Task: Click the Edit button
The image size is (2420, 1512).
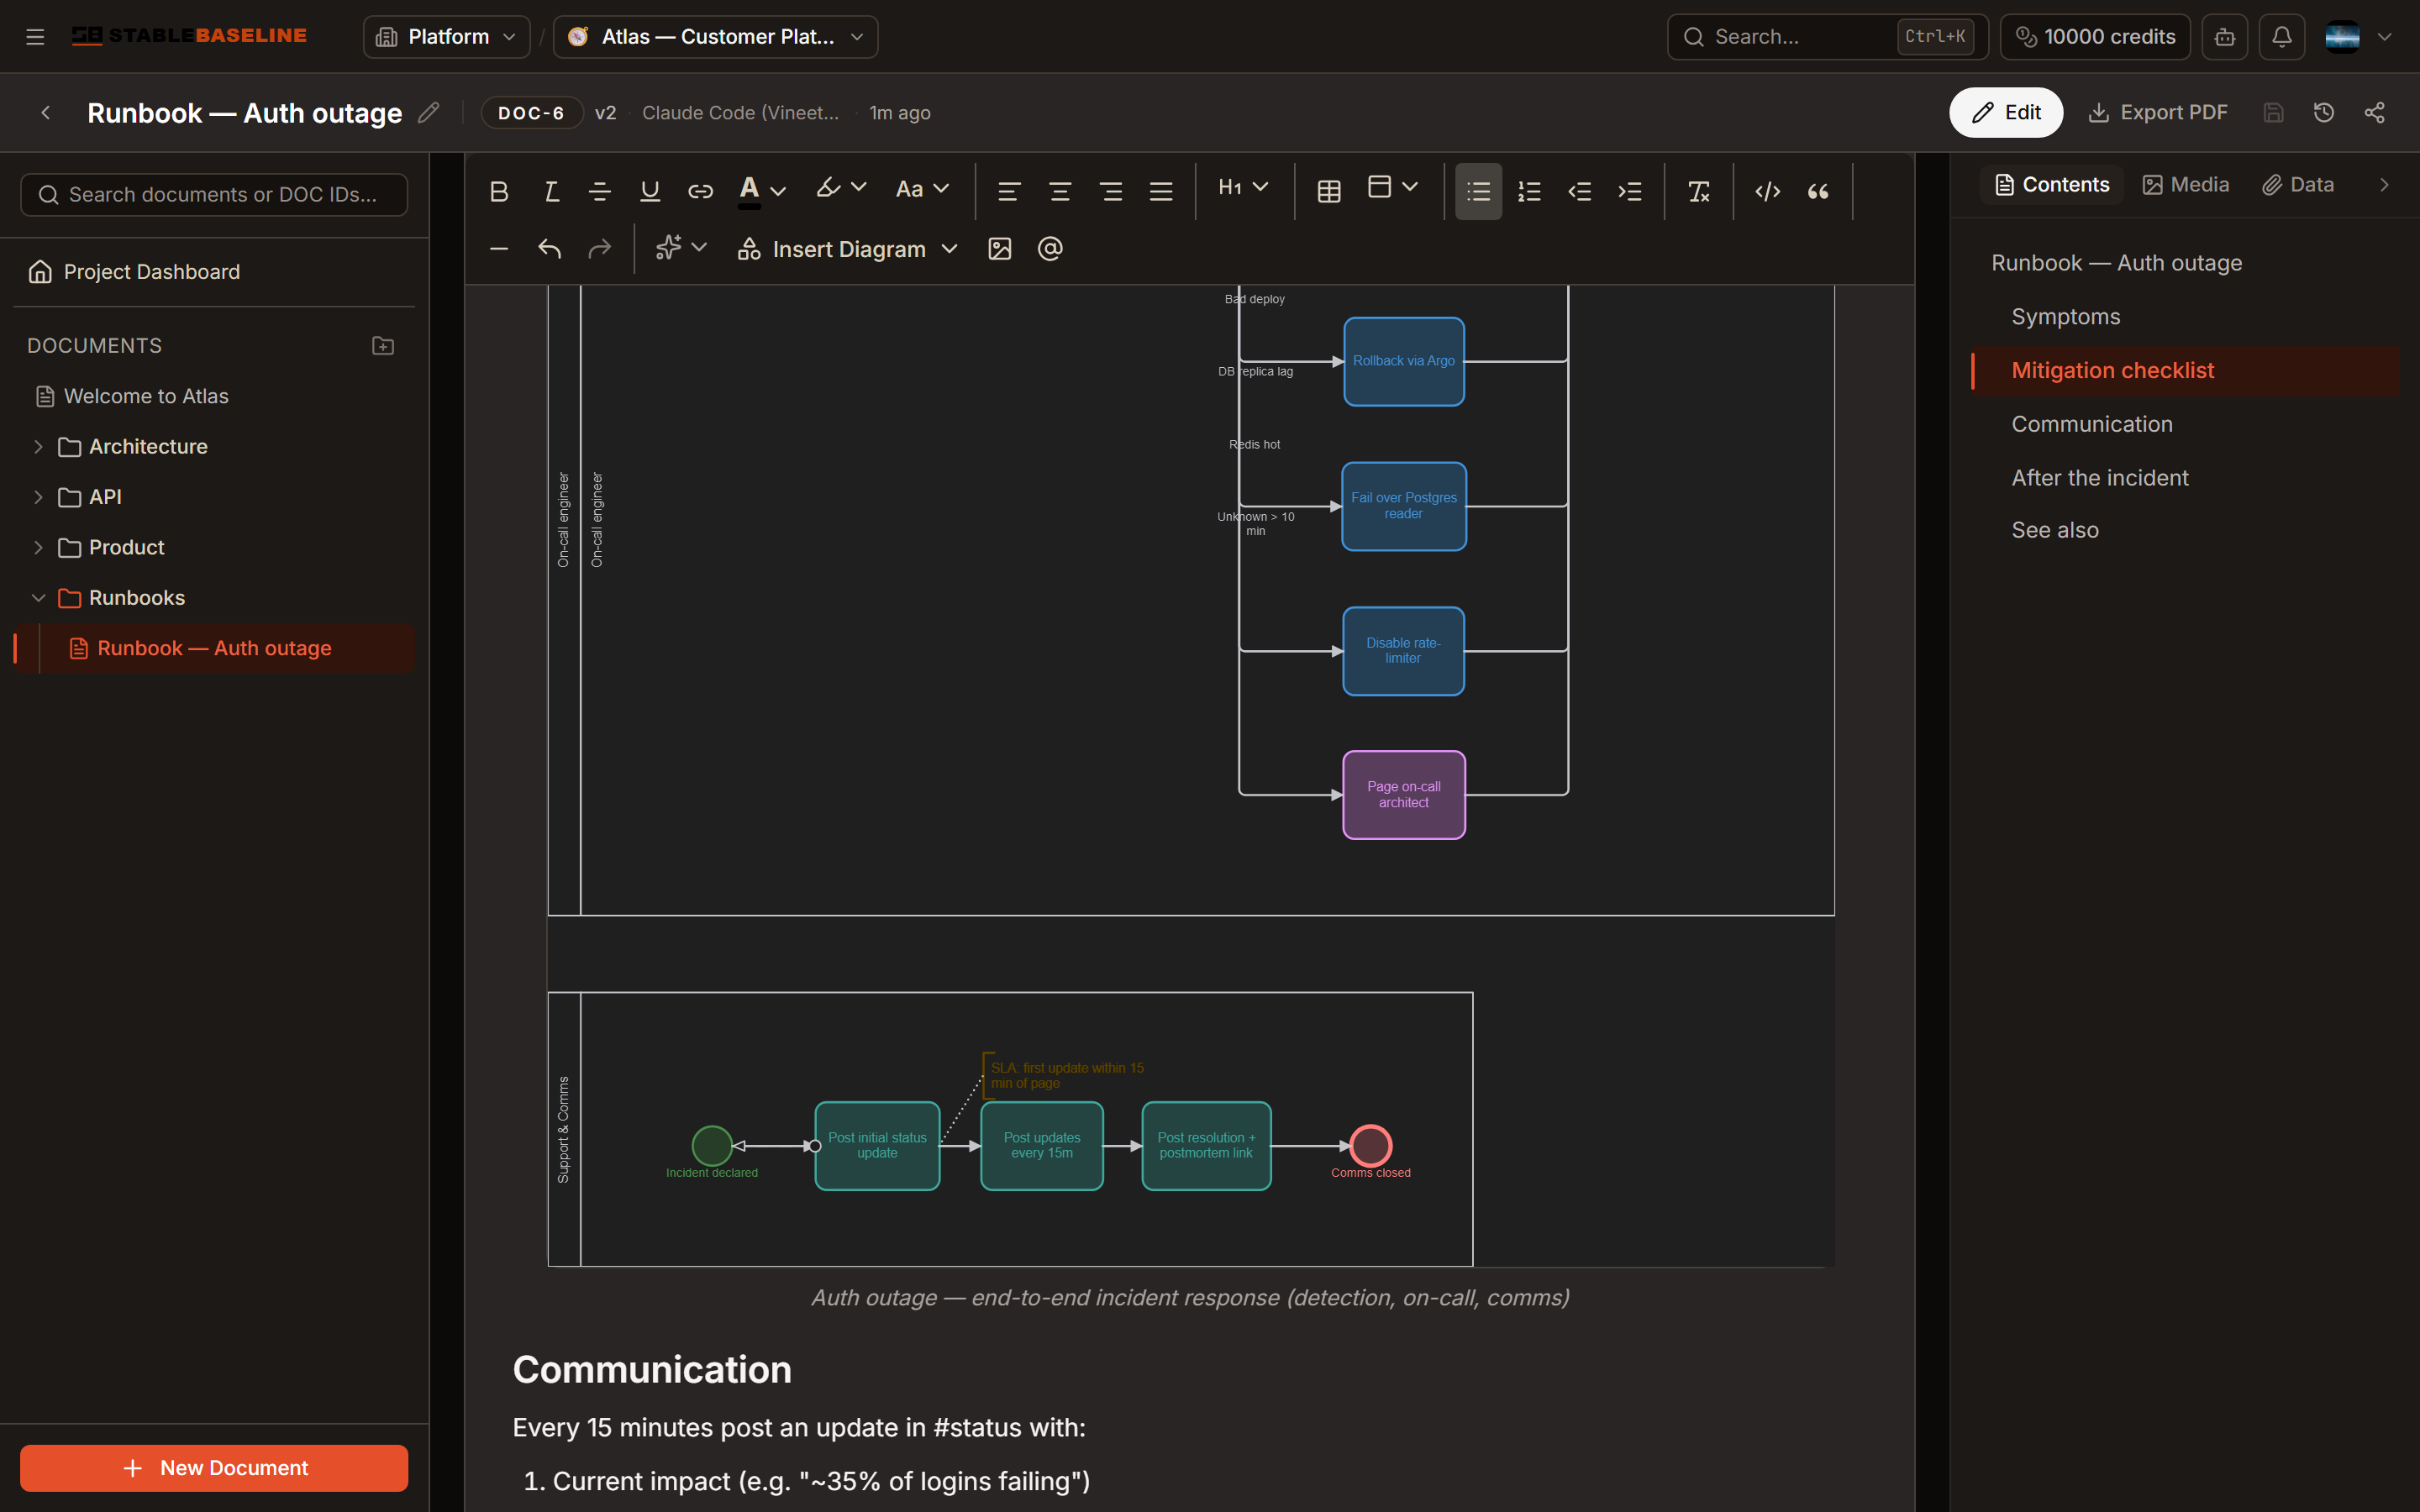Action: click(2005, 113)
